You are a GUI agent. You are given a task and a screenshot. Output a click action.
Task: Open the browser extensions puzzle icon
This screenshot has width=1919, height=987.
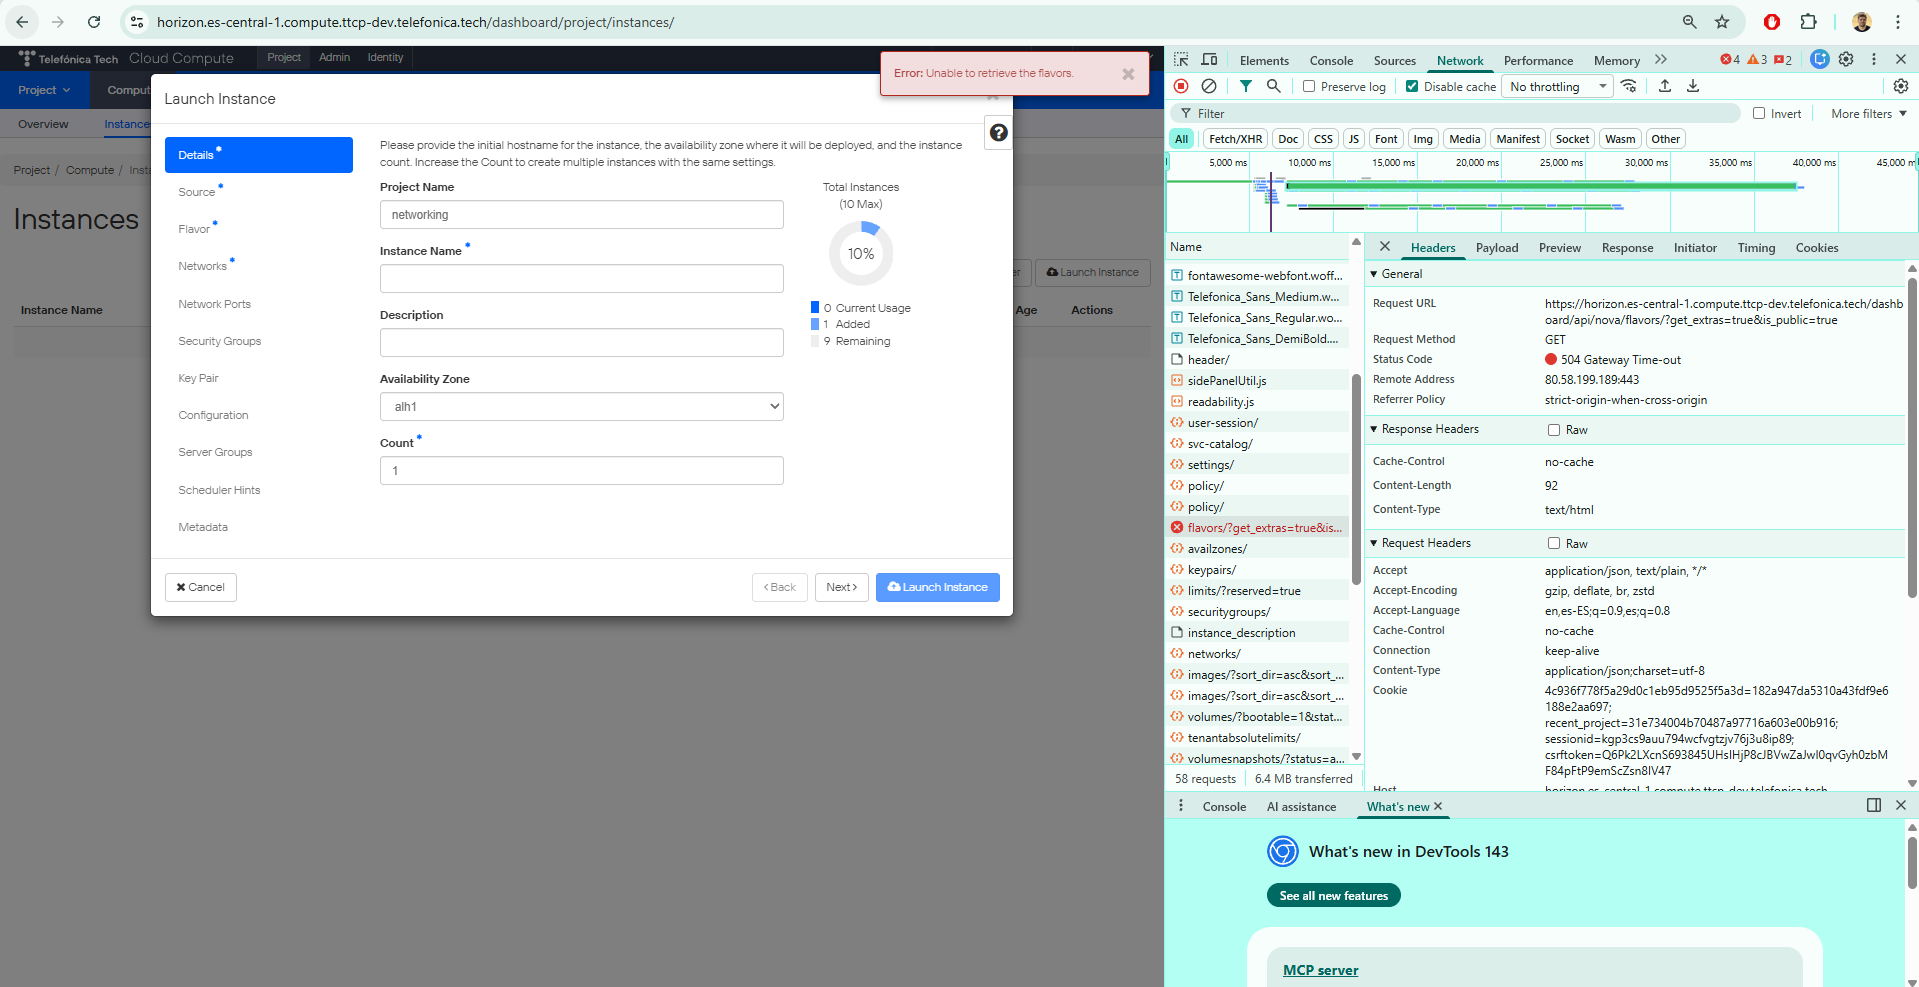tap(1808, 22)
